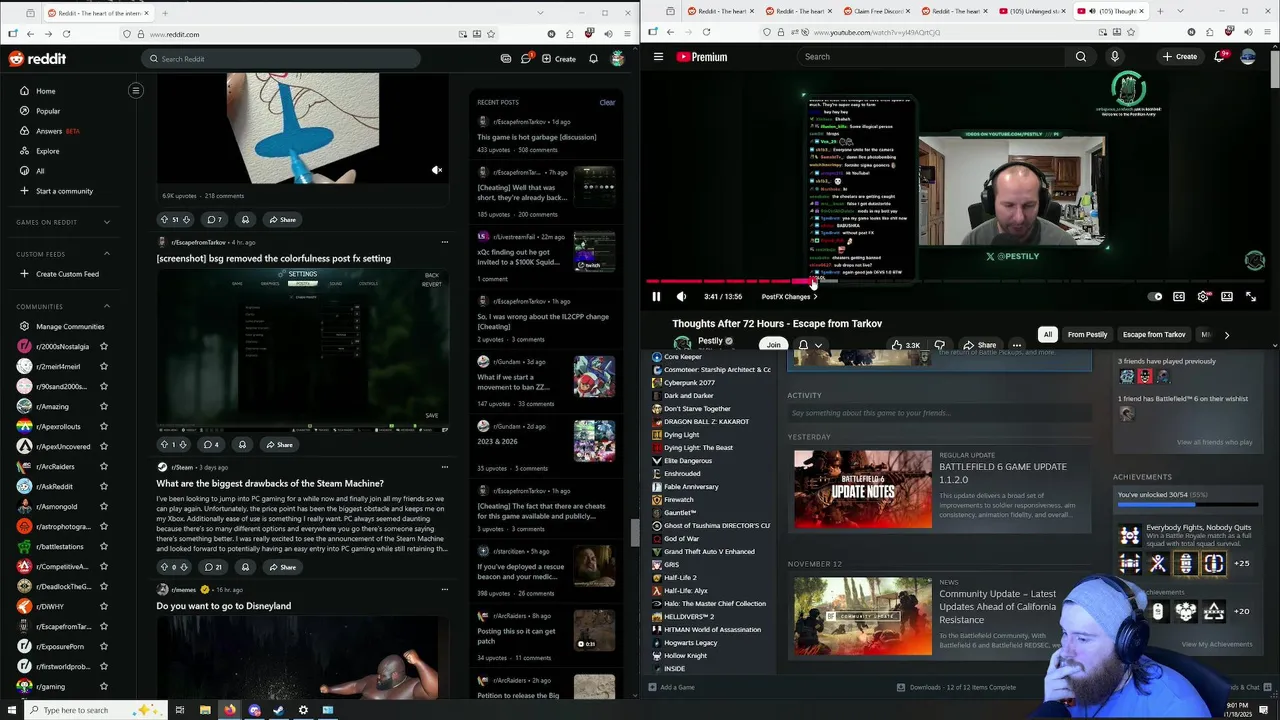Image resolution: width=1280 pixels, height=720 pixels.
Task: Click the Reddit page scrollbar thumb
Action: click(x=634, y=533)
